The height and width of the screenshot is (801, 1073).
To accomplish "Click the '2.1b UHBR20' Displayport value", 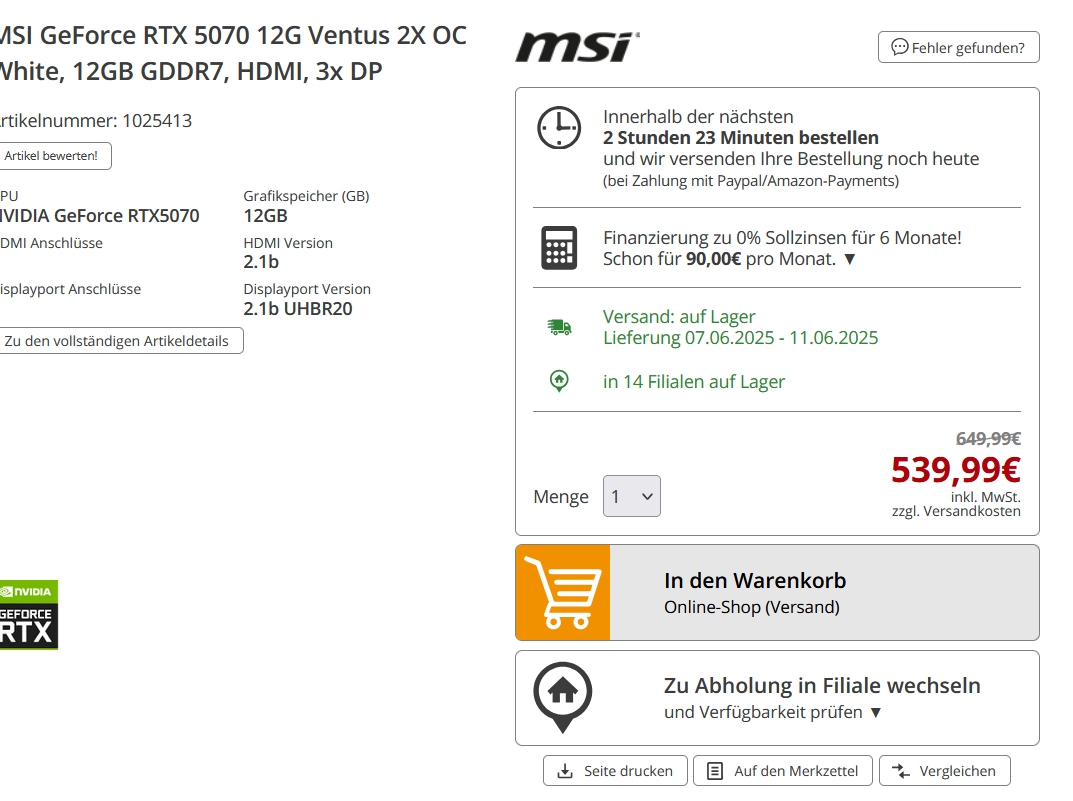I will 298,309.
